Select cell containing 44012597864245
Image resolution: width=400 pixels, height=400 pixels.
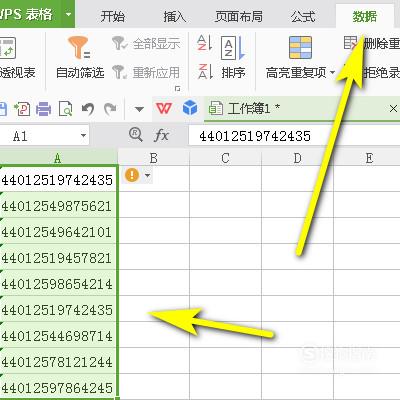[58, 387]
